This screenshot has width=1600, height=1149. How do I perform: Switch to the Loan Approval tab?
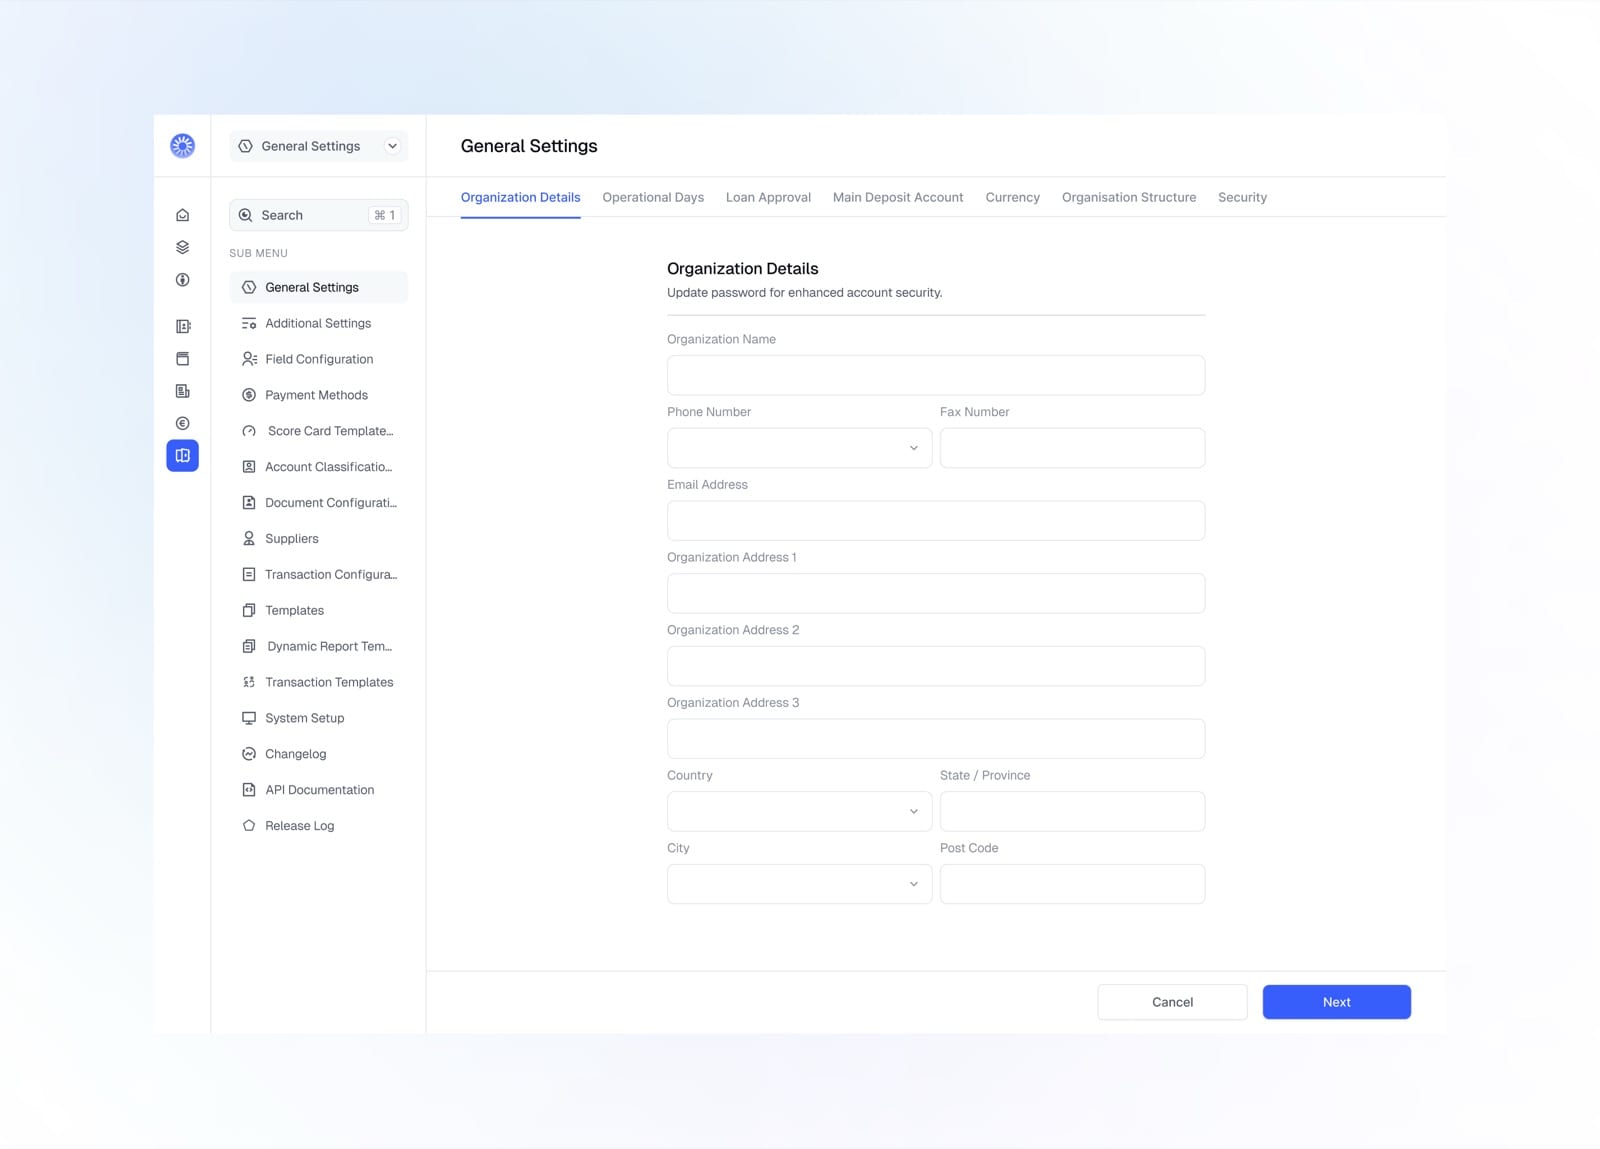768,197
